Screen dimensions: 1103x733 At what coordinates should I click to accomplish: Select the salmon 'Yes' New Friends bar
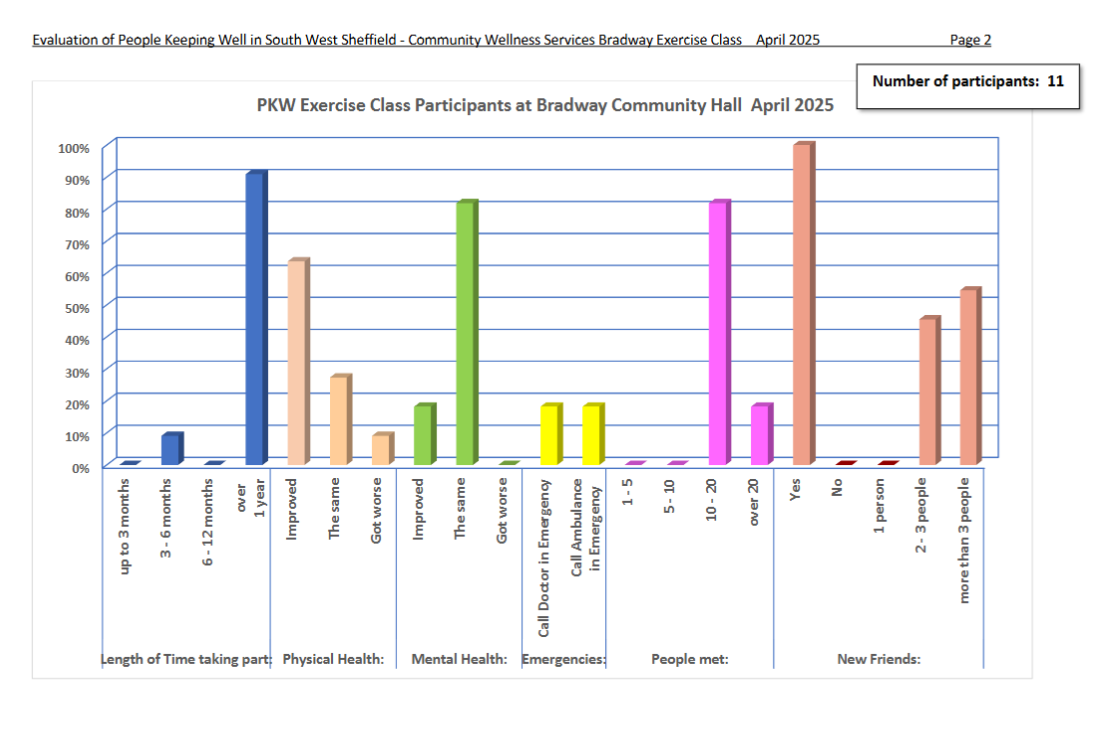pyautogui.click(x=803, y=304)
